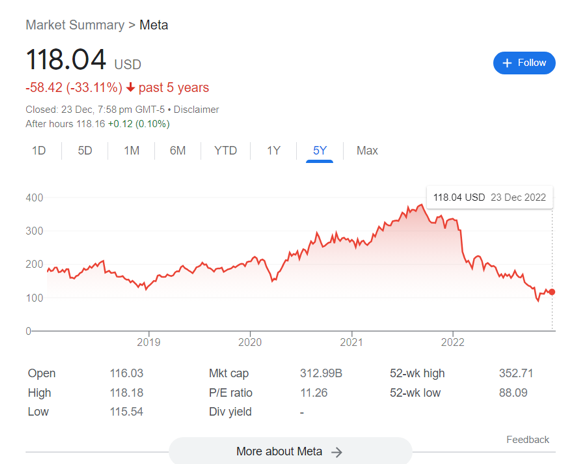Select the 5Y time range tab
Image resolution: width=578 pixels, height=464 pixels.
click(x=320, y=151)
